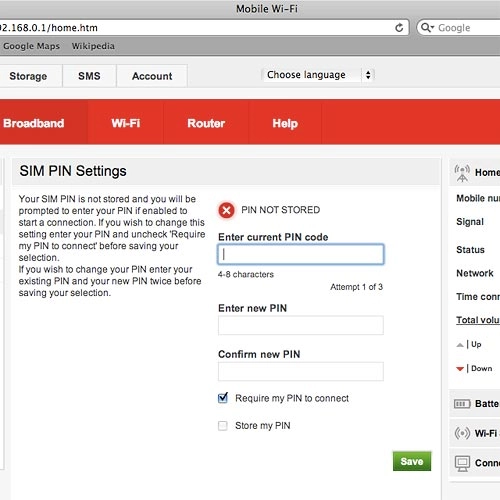500x500 pixels.
Task: Enable the Store my PIN checkbox
Action: pyautogui.click(x=223, y=426)
